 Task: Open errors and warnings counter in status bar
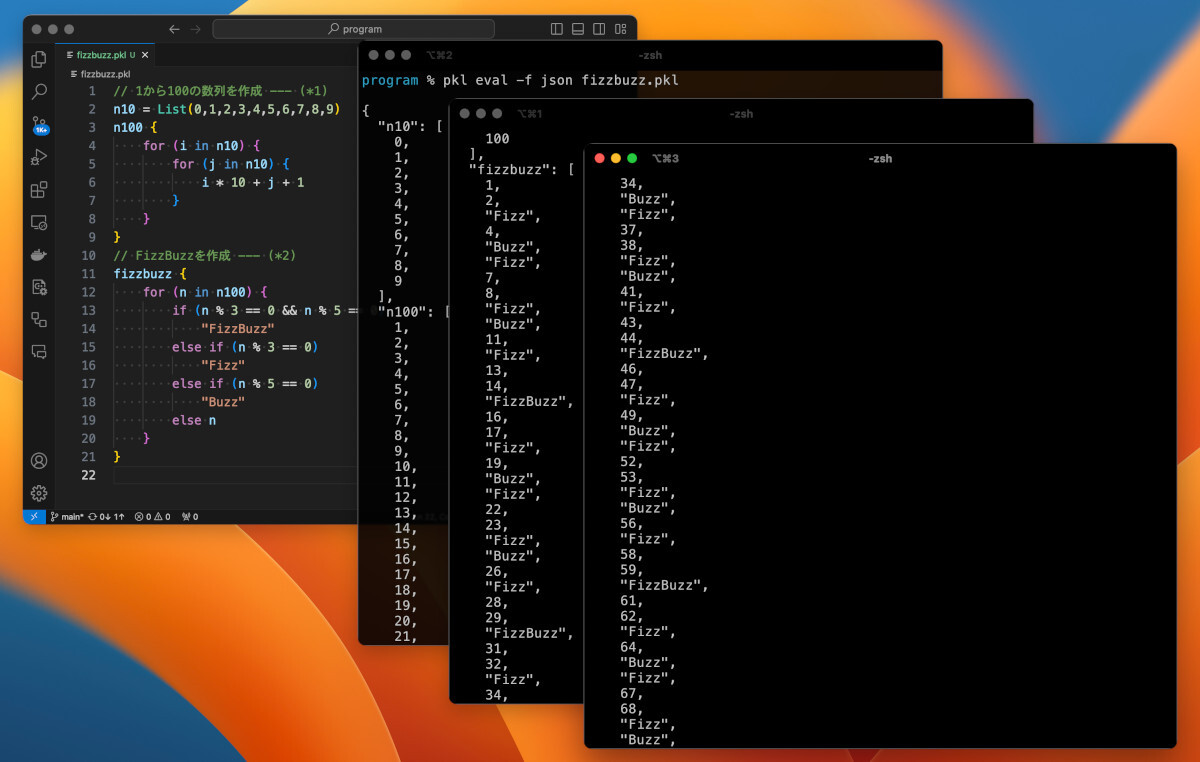coord(153,517)
